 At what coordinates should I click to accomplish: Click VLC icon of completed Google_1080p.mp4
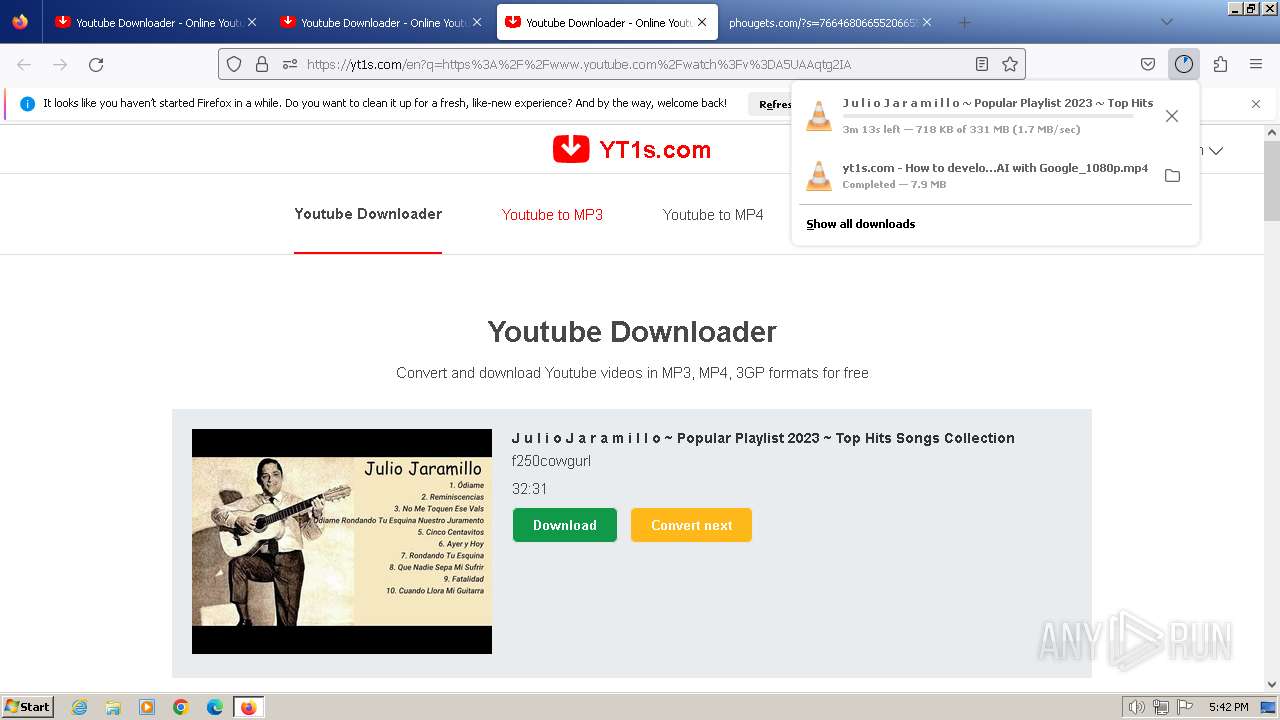pos(819,176)
